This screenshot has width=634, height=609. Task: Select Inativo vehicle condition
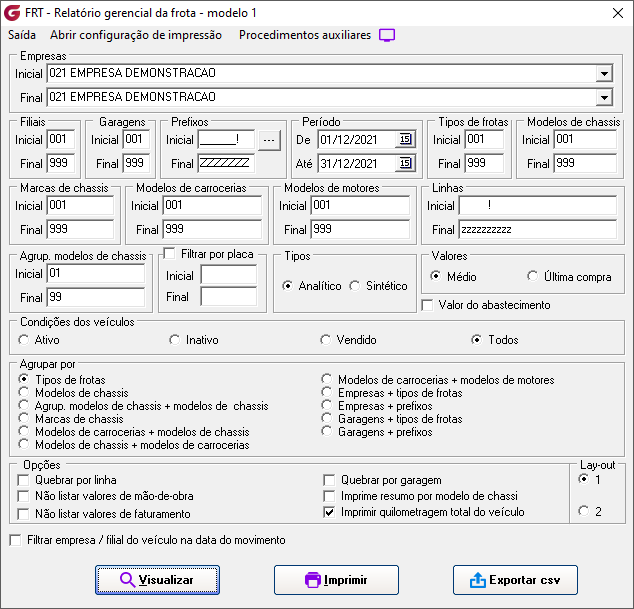(174, 340)
